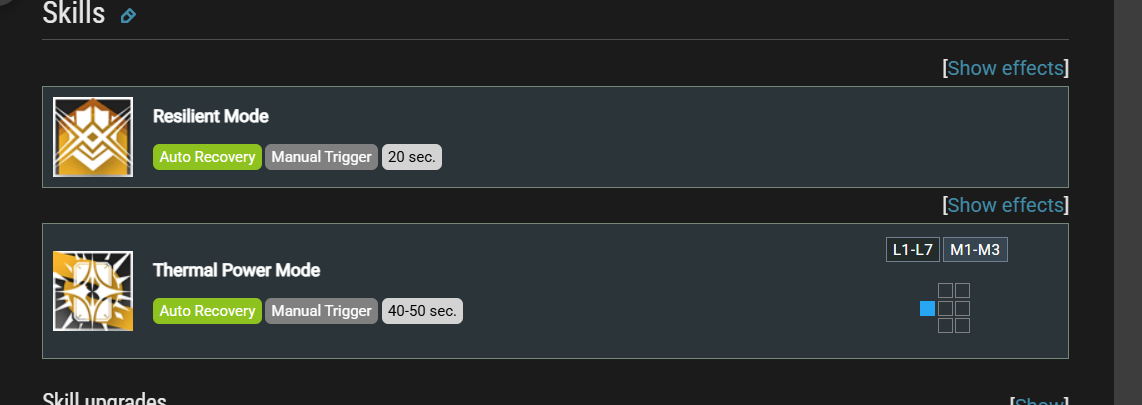Select bottom-right empty square in level grid
Viewport: 1142px width, 405px height.
[962, 326]
